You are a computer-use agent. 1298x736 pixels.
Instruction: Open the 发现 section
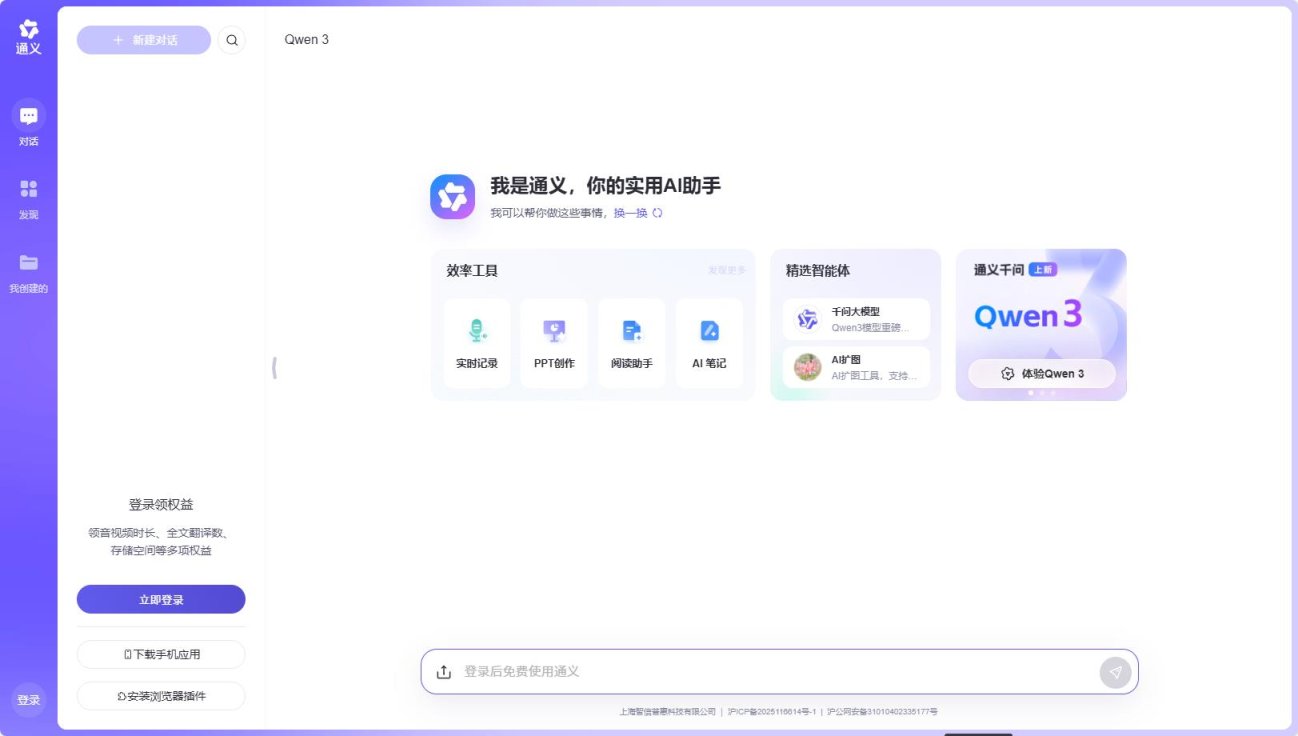(28, 196)
